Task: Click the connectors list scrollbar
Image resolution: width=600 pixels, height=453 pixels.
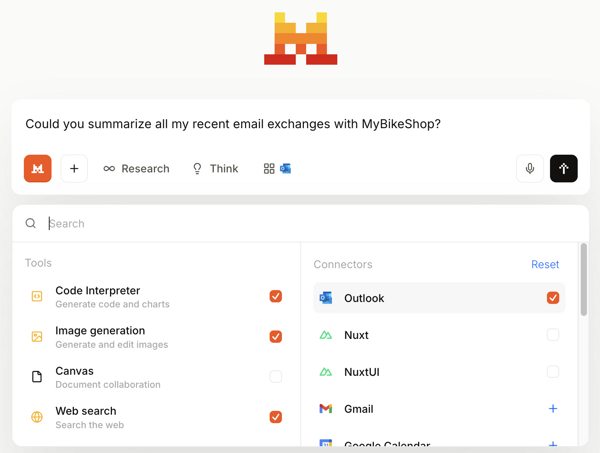Action: coord(584,279)
